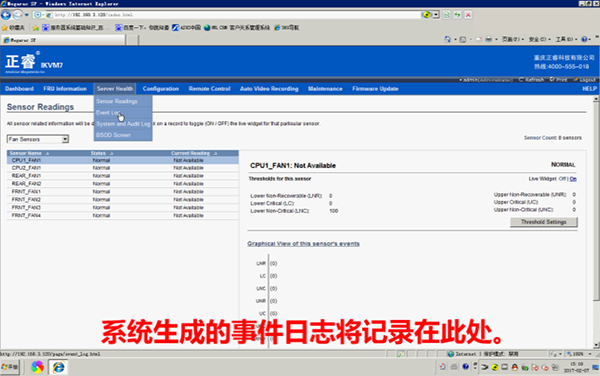The height and width of the screenshot is (376, 600).
Task: Stop loading with the red X icon
Action: (468, 15)
